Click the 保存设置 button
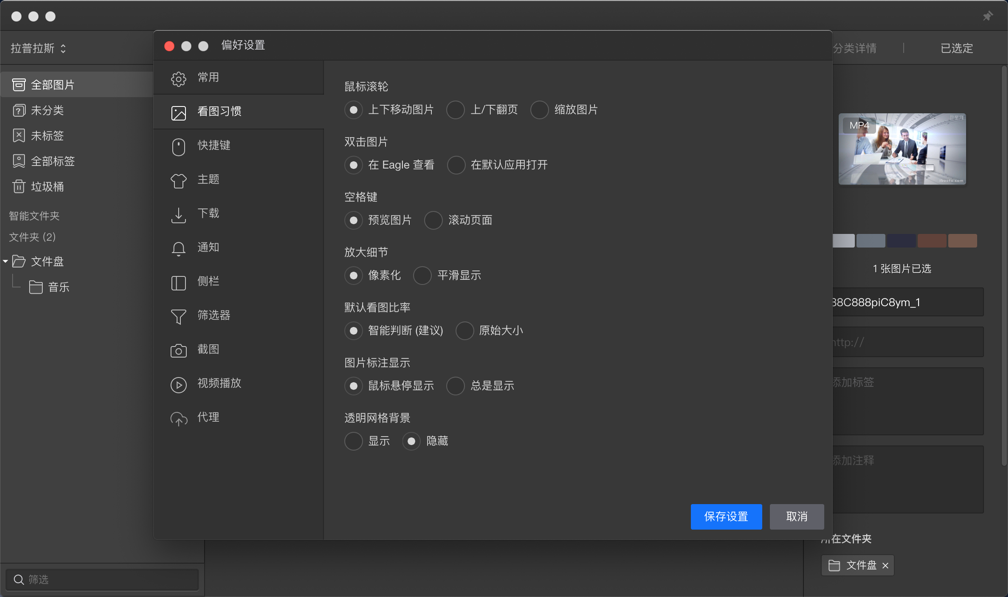The height and width of the screenshot is (597, 1008). 725,516
